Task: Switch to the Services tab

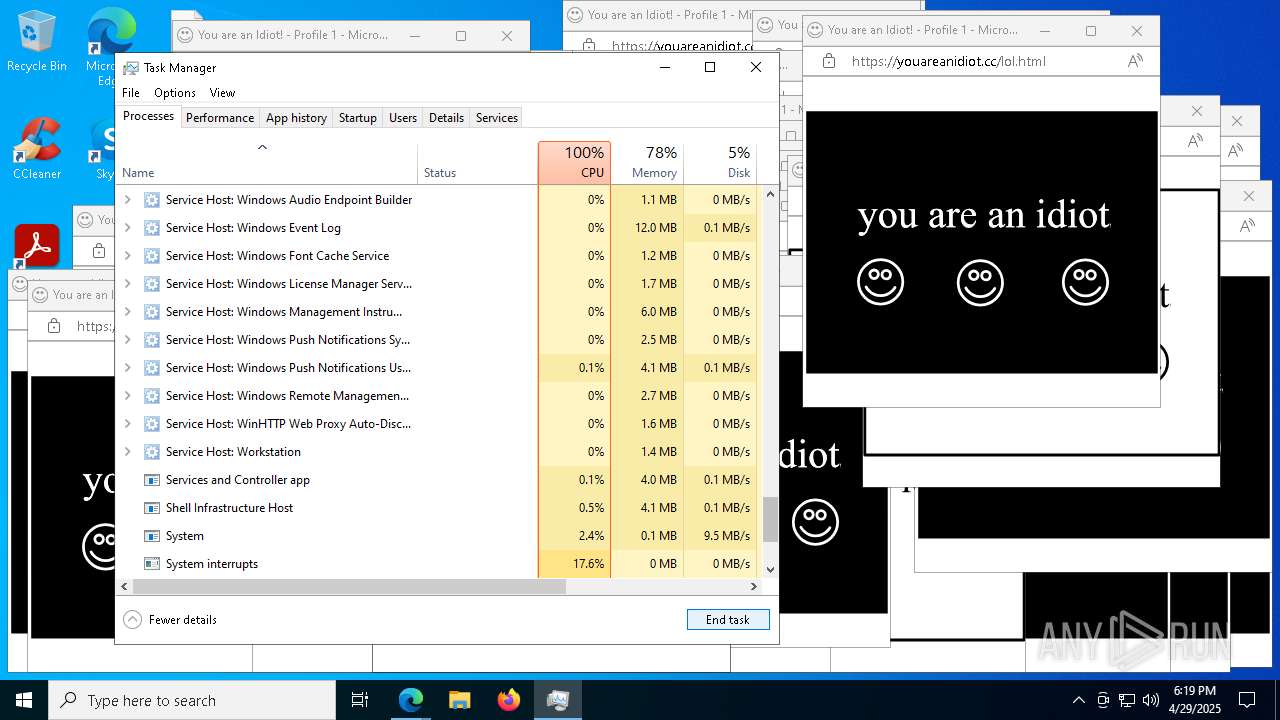Action: [x=497, y=118]
